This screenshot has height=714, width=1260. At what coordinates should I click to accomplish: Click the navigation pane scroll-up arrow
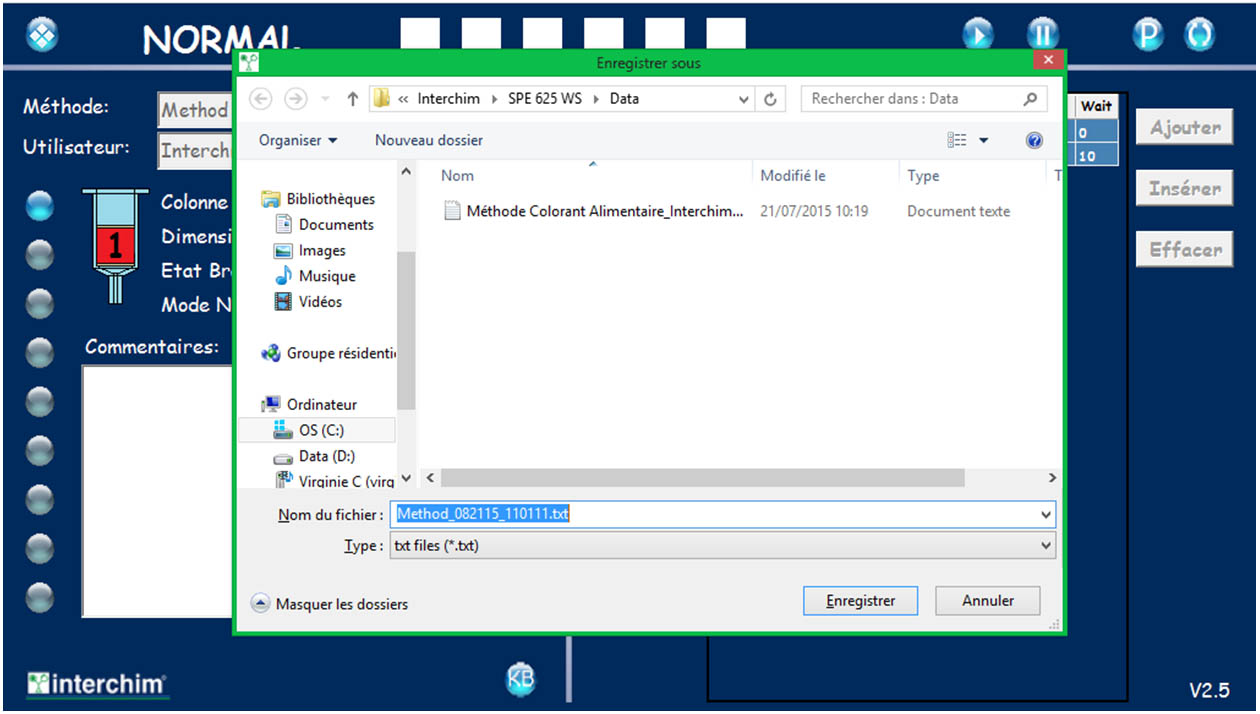pos(406,173)
